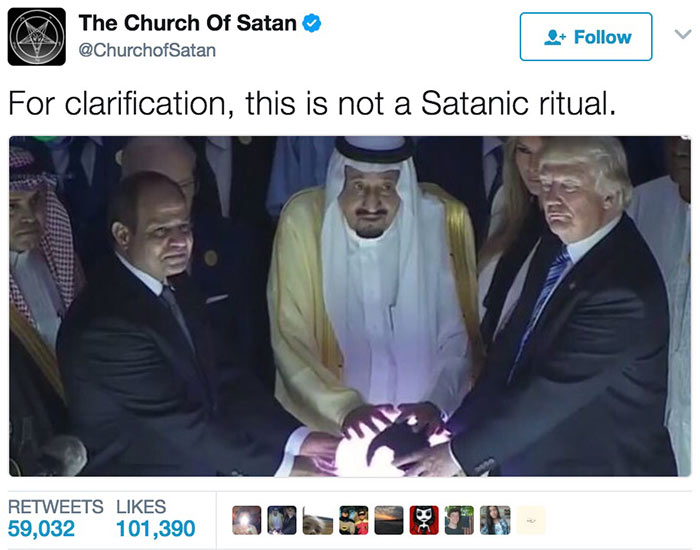
Task: Open the liker avatar with white-haired head
Action: (x=317, y=520)
